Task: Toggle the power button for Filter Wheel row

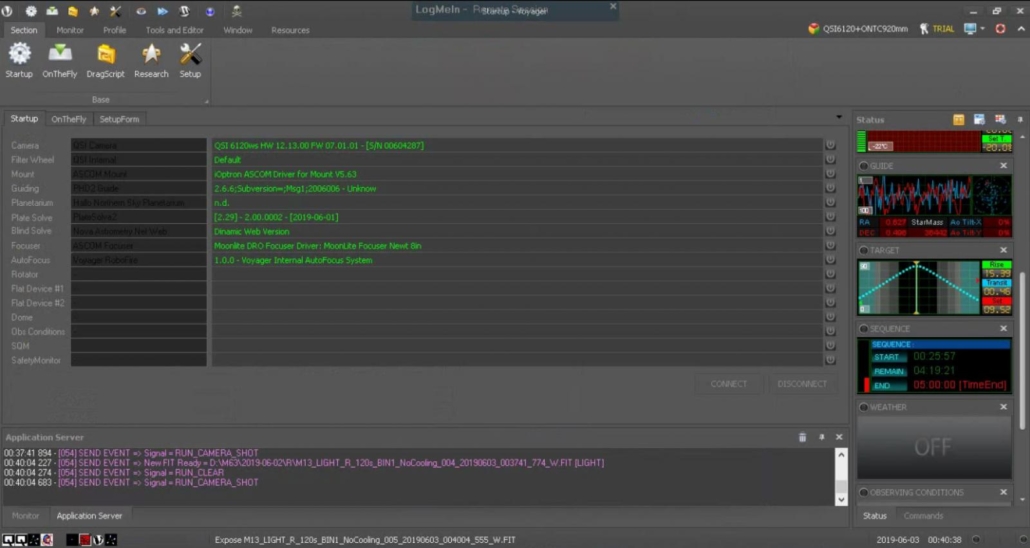Action: (x=830, y=160)
